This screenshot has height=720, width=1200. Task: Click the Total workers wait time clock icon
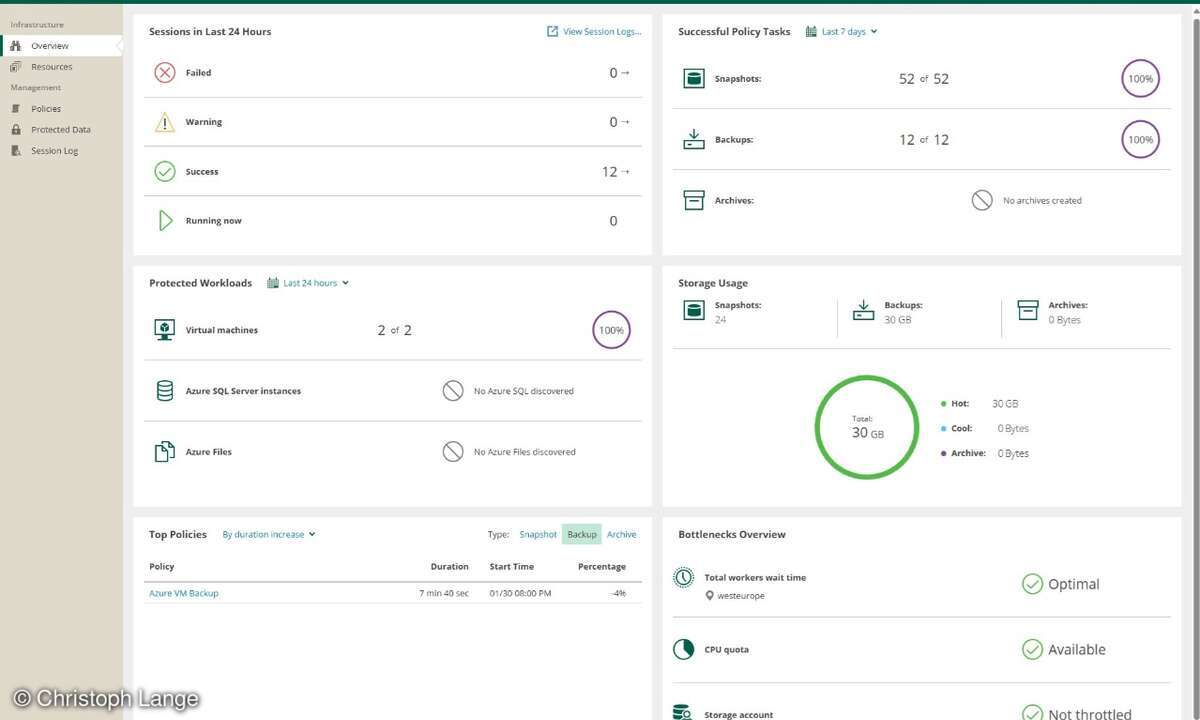(x=683, y=578)
